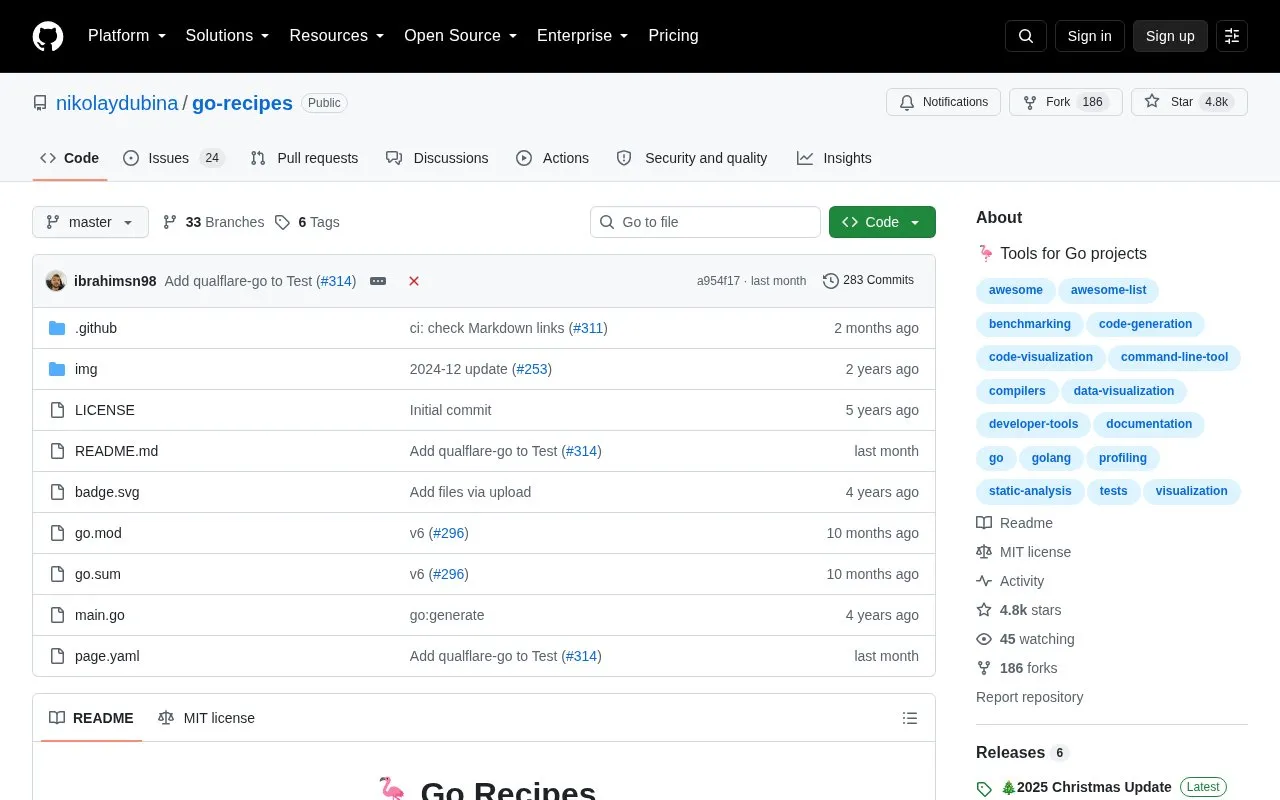Open the green Code dropdown button

tap(882, 222)
